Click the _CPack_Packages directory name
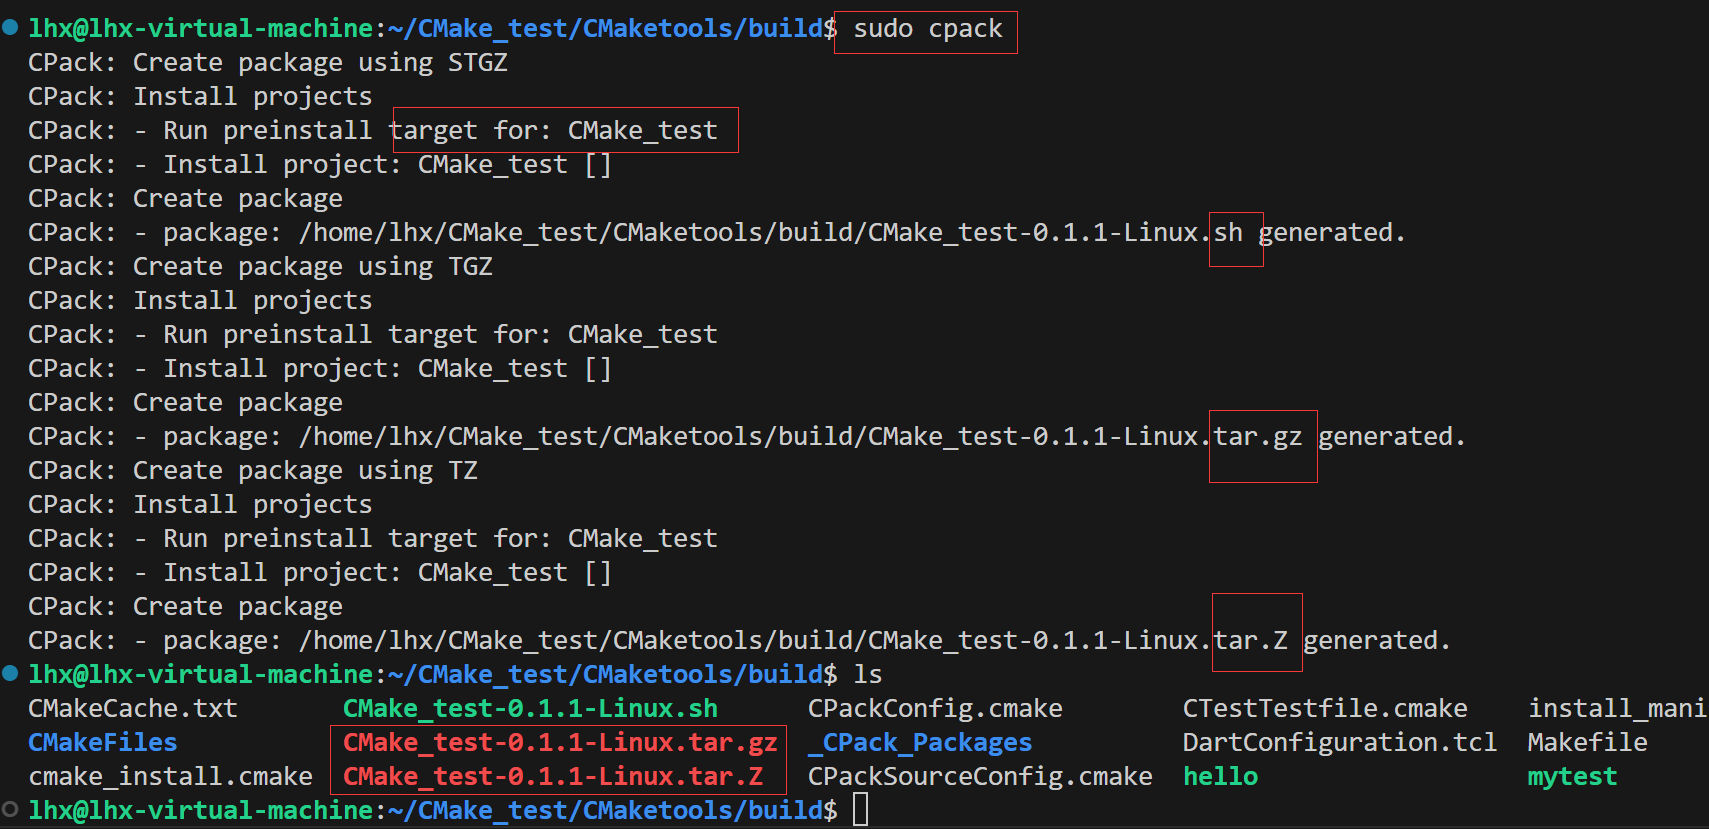1709x829 pixels. (x=920, y=743)
